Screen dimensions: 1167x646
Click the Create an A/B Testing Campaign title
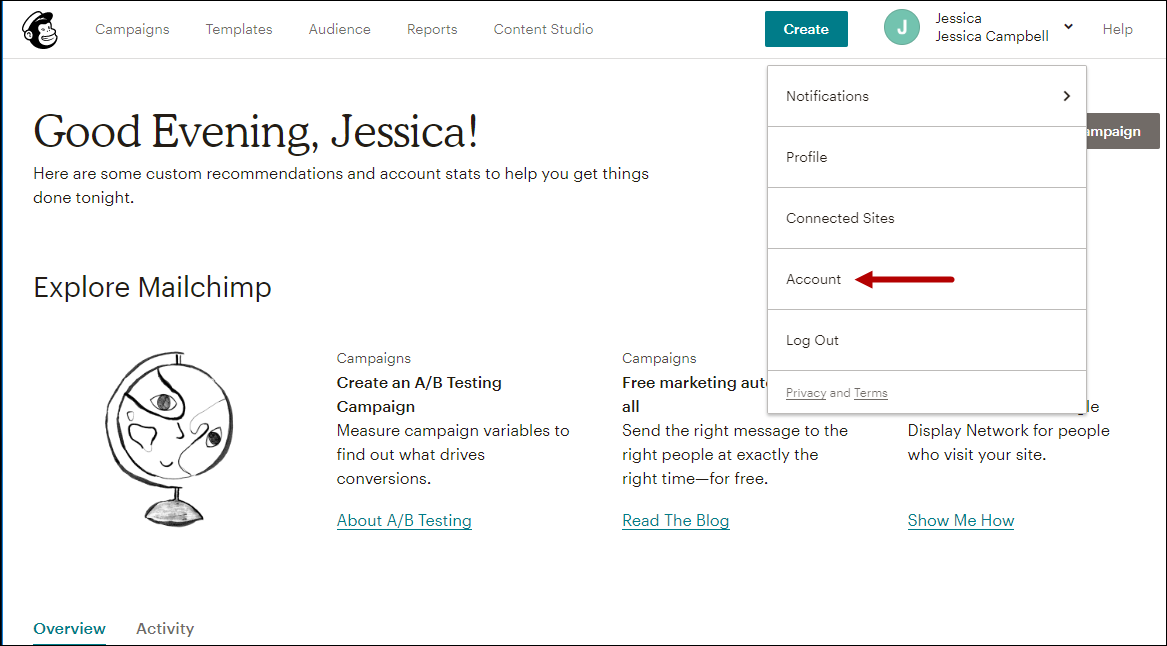point(419,394)
